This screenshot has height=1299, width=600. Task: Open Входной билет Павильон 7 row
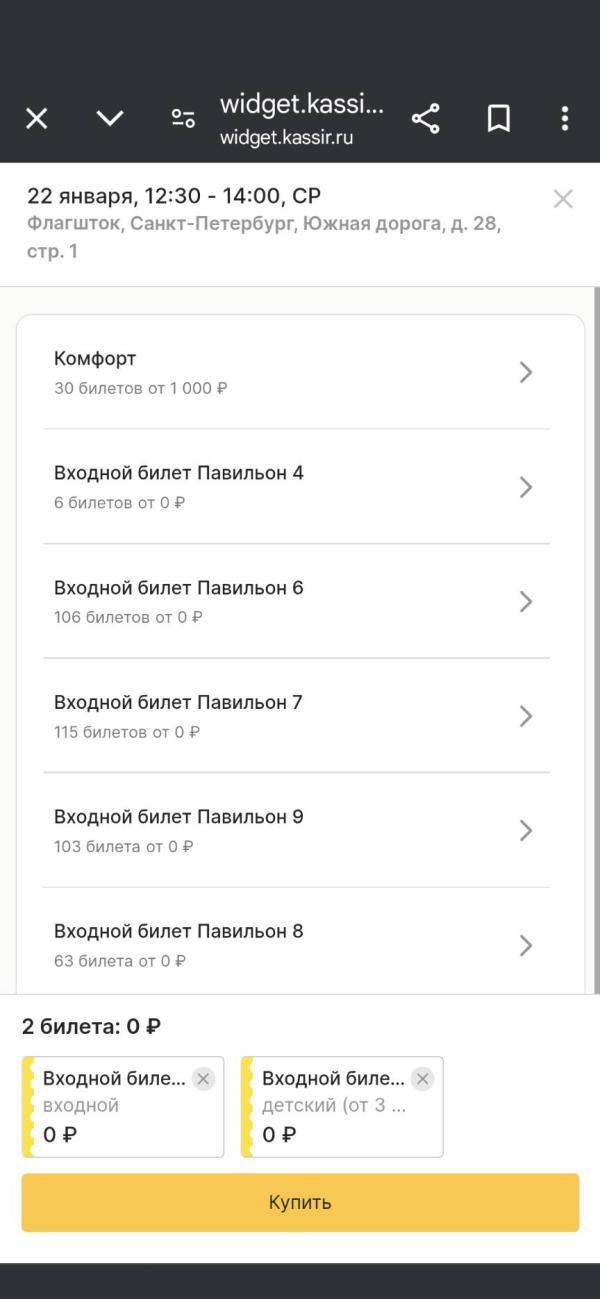[297, 716]
